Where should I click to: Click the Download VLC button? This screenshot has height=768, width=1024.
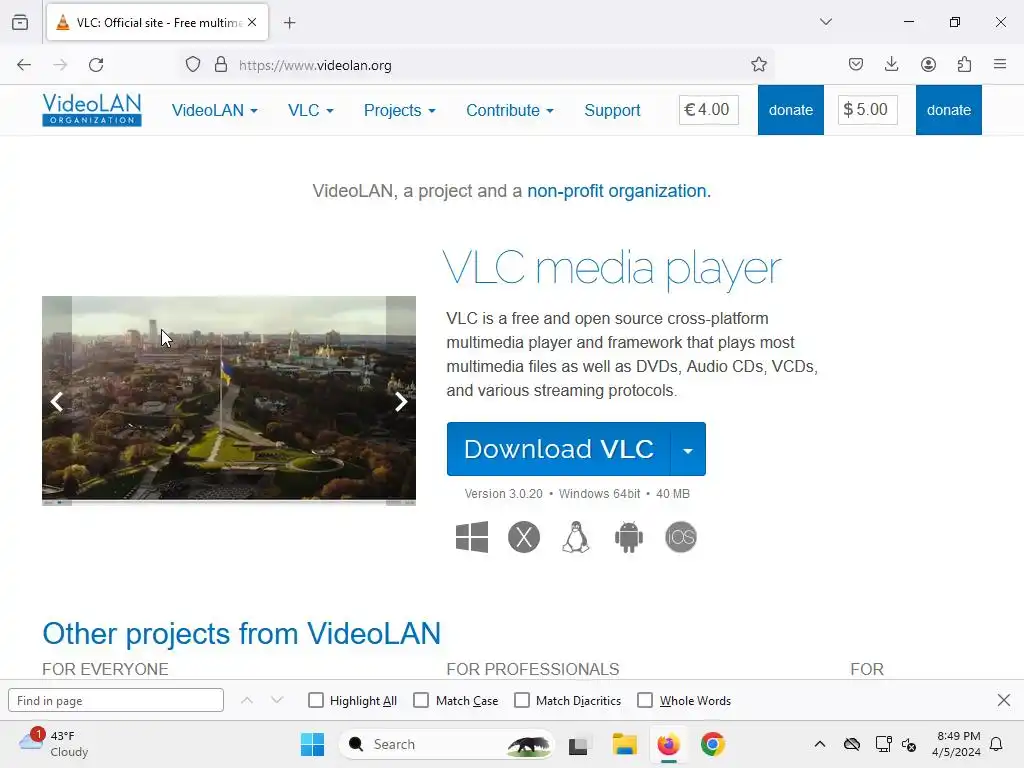click(558, 449)
